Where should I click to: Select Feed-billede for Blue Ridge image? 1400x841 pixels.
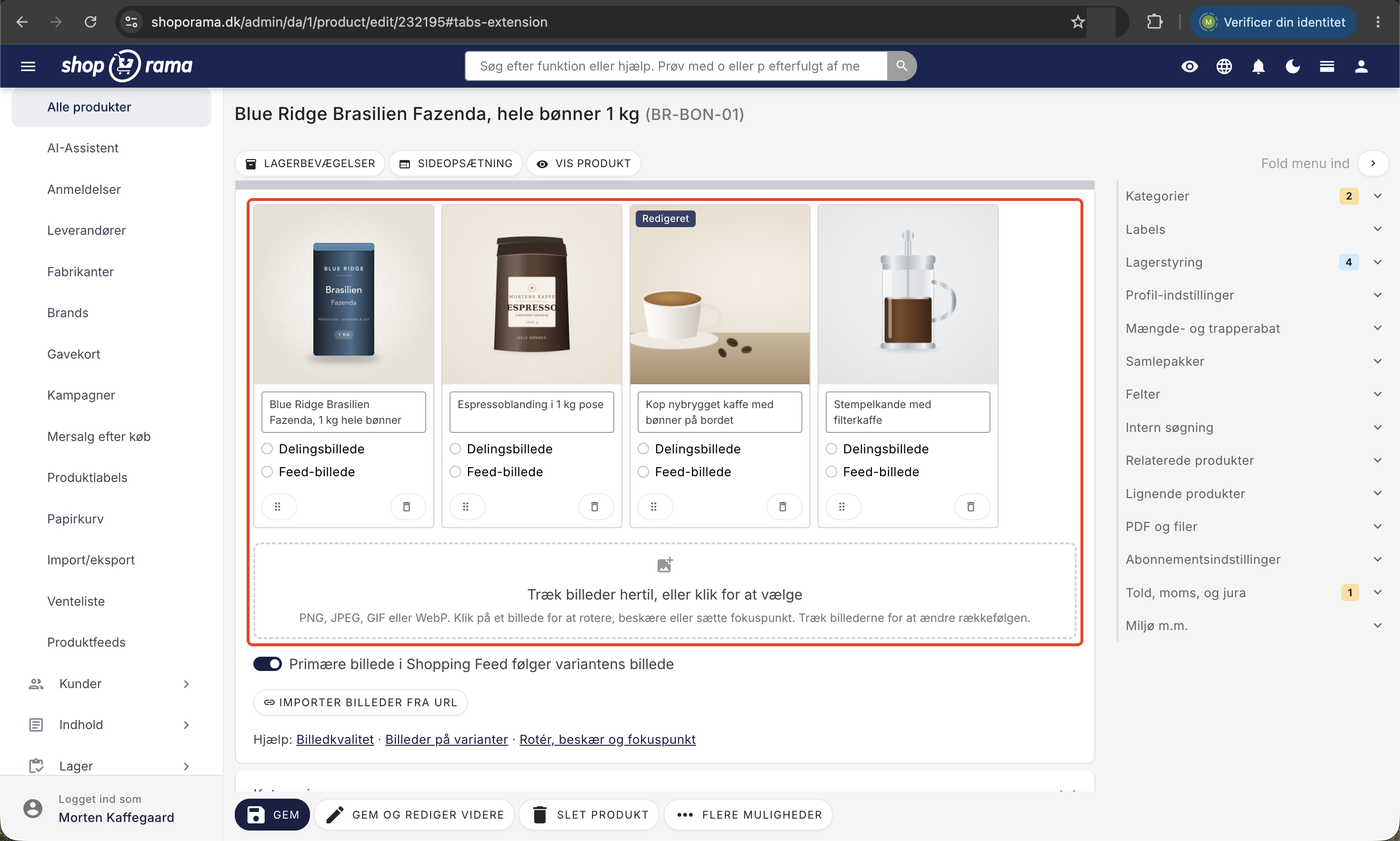(x=267, y=472)
